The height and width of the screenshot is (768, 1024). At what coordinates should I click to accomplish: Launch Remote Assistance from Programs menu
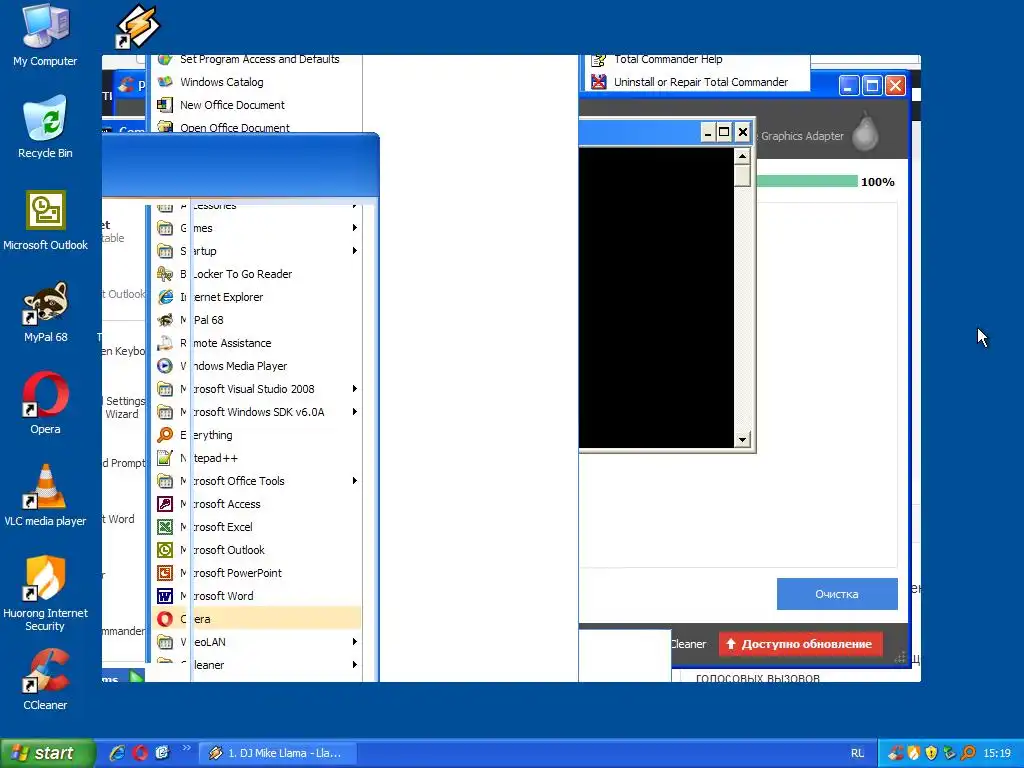(257, 343)
